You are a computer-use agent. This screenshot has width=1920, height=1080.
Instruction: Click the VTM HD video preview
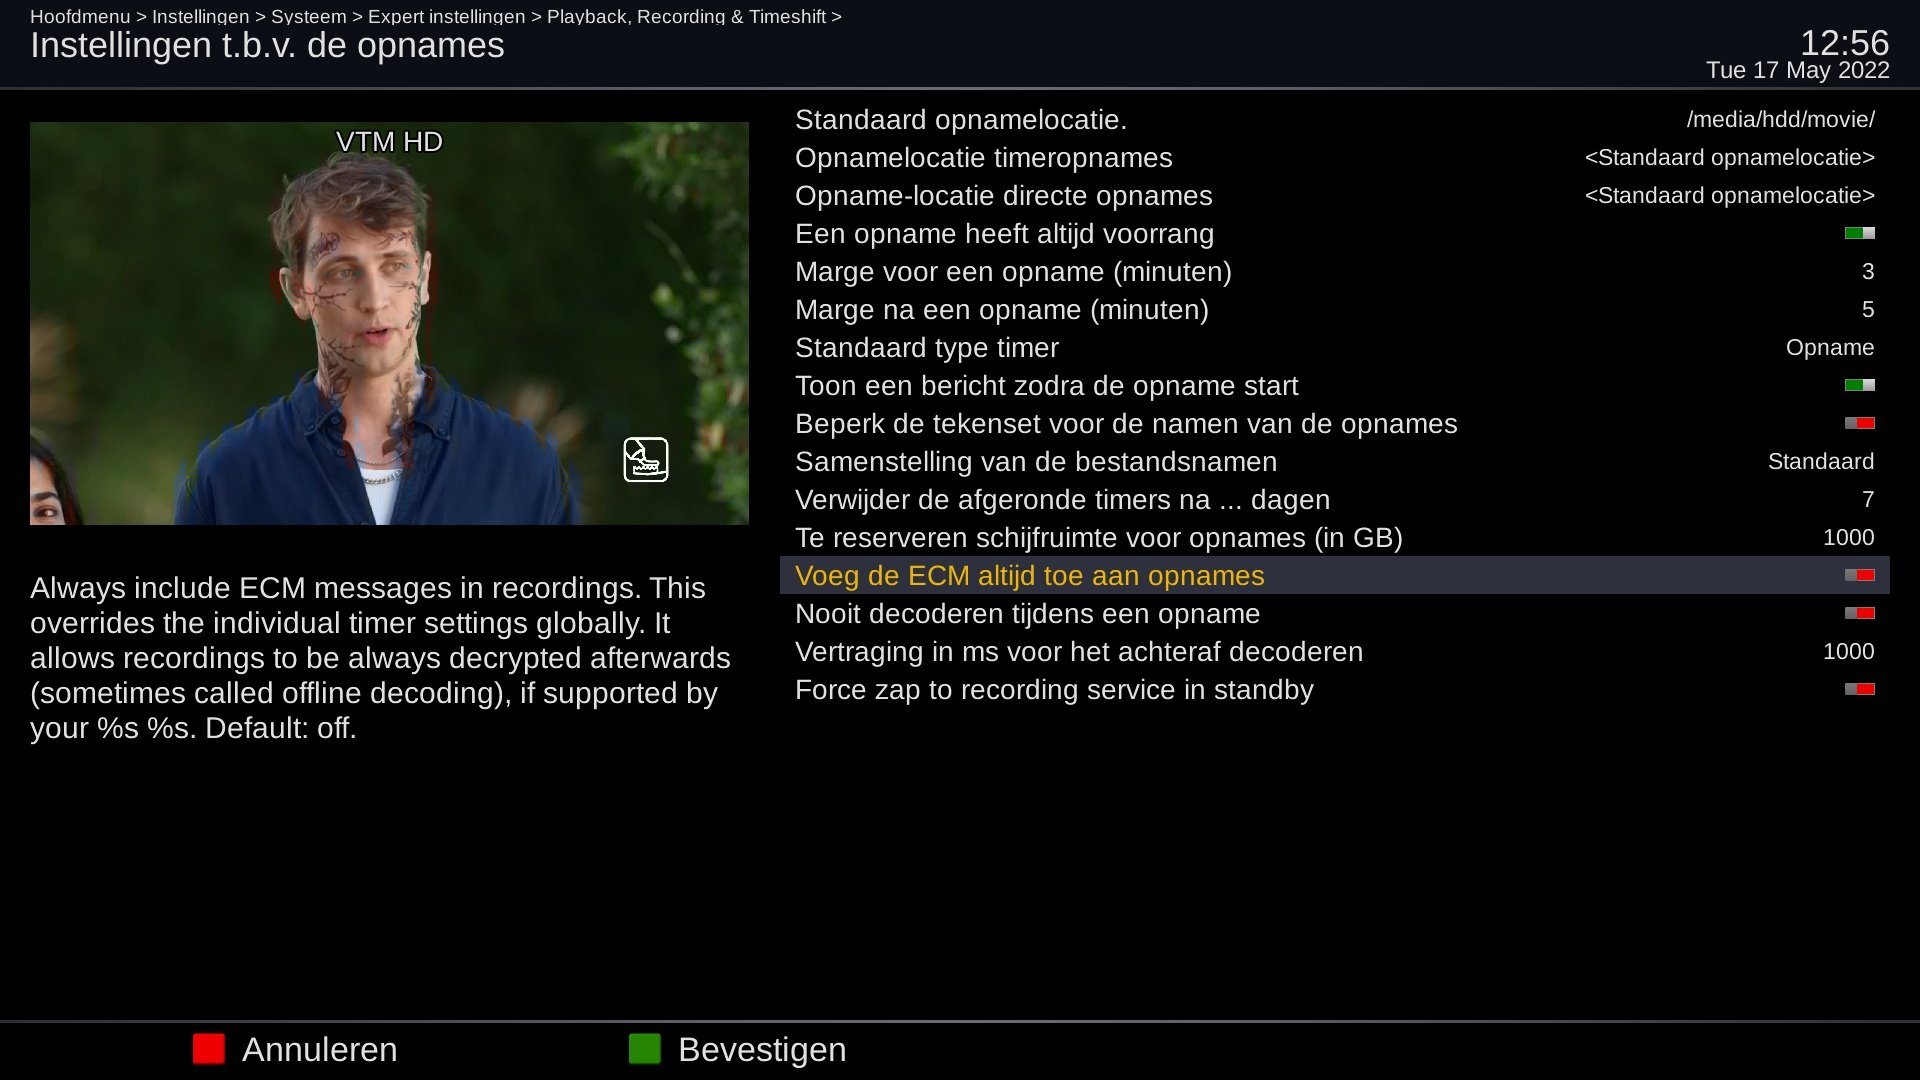point(389,323)
